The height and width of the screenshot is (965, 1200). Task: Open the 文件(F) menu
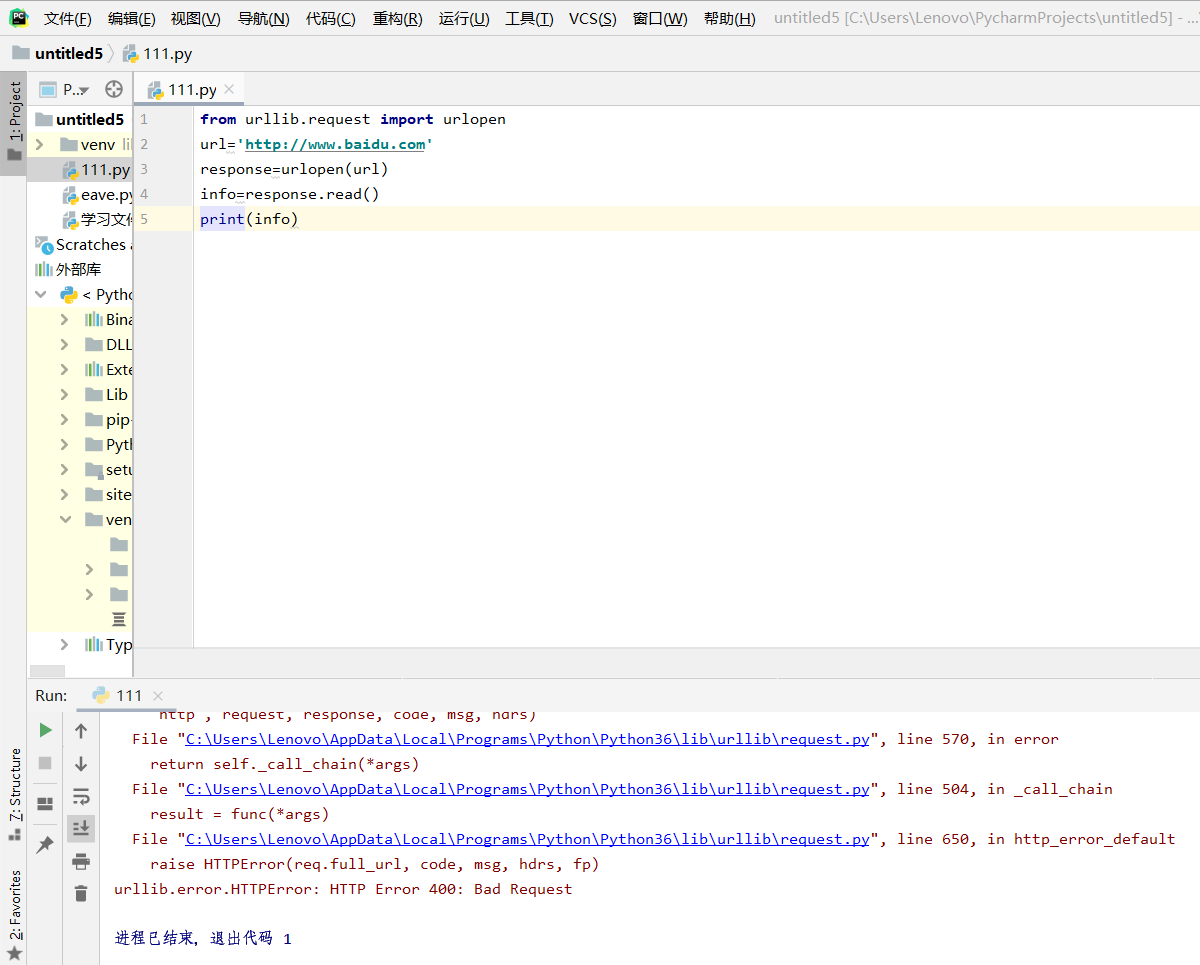(67, 19)
